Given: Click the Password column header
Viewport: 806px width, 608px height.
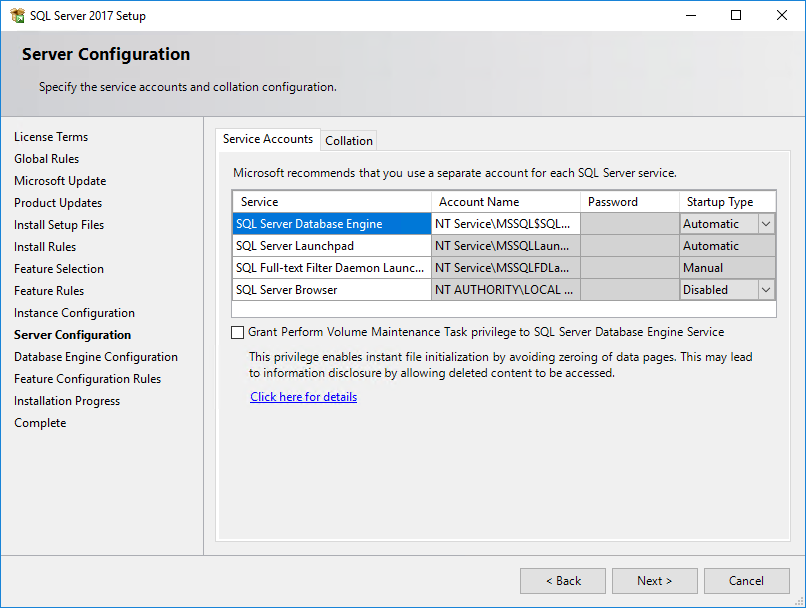Looking at the screenshot, I should 630,202.
